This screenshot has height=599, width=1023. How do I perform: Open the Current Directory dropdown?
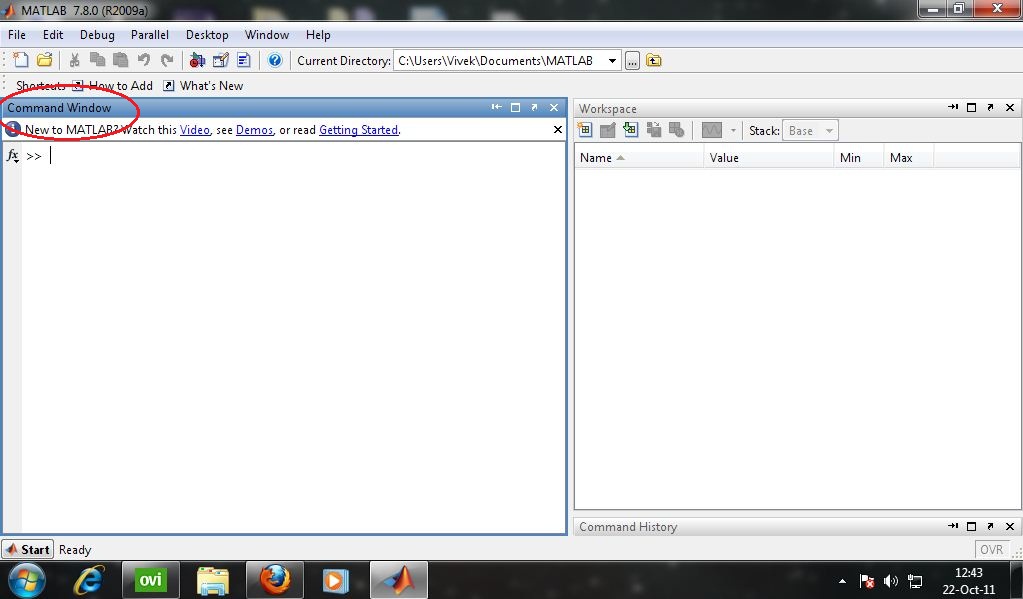pos(613,60)
